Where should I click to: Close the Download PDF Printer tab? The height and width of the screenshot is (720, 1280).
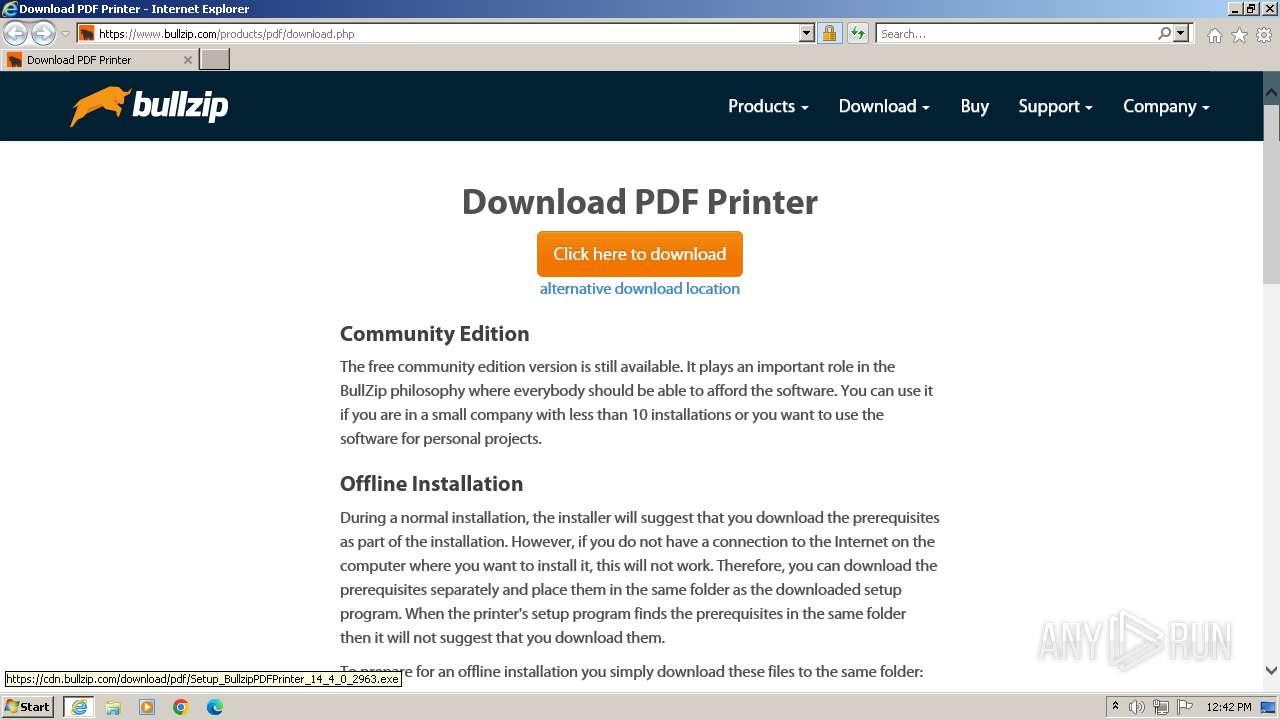tap(187, 60)
